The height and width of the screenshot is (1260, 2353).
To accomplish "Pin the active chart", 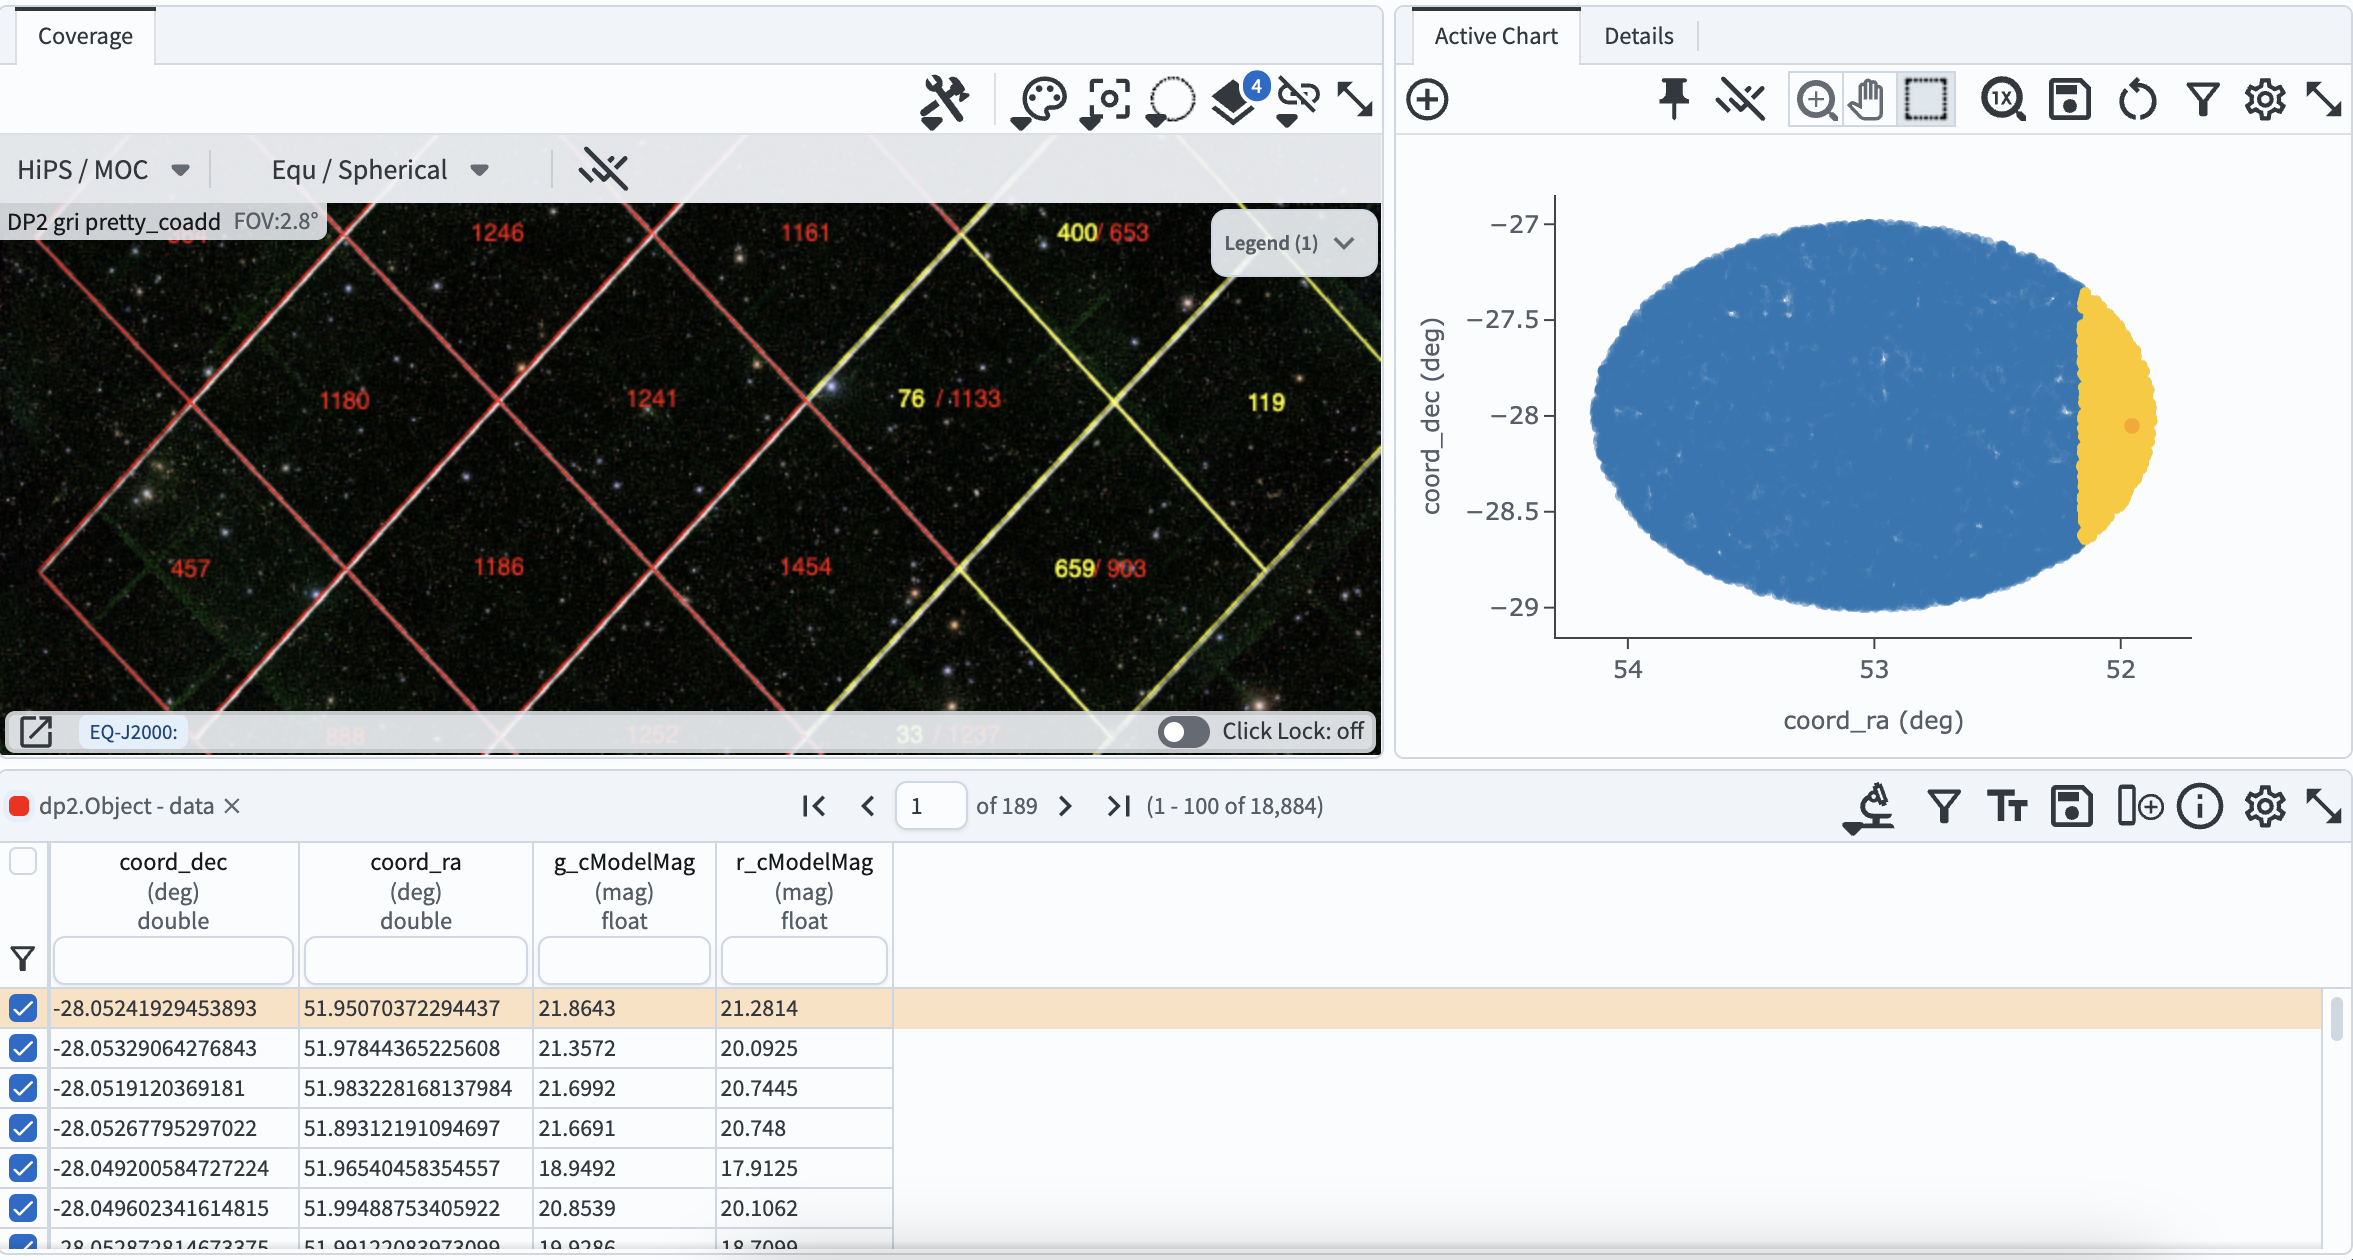I will click(1673, 99).
